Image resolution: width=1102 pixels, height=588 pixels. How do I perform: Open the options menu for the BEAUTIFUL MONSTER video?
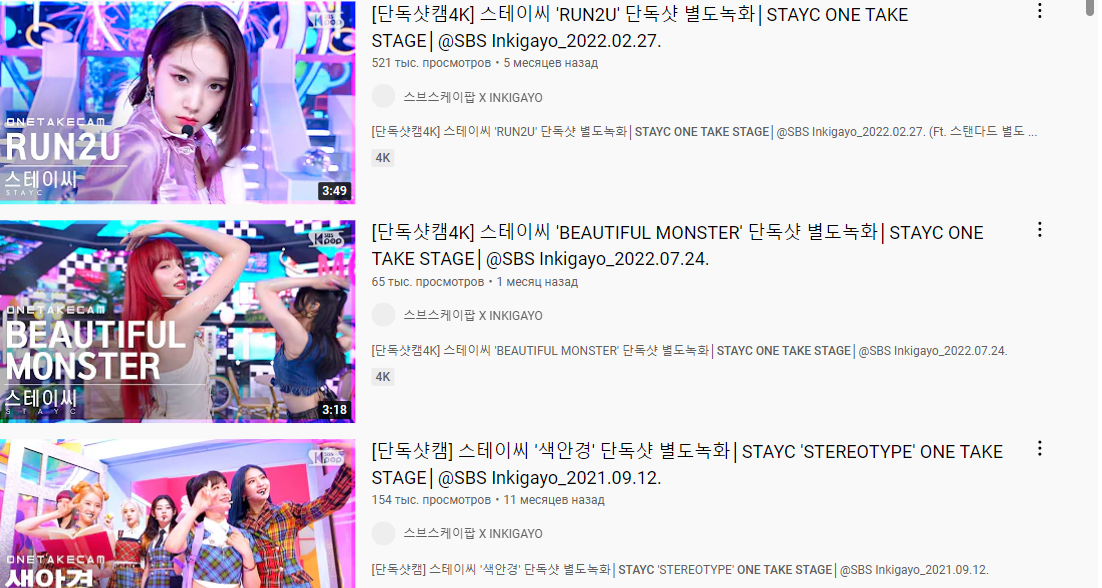pos(1039,230)
